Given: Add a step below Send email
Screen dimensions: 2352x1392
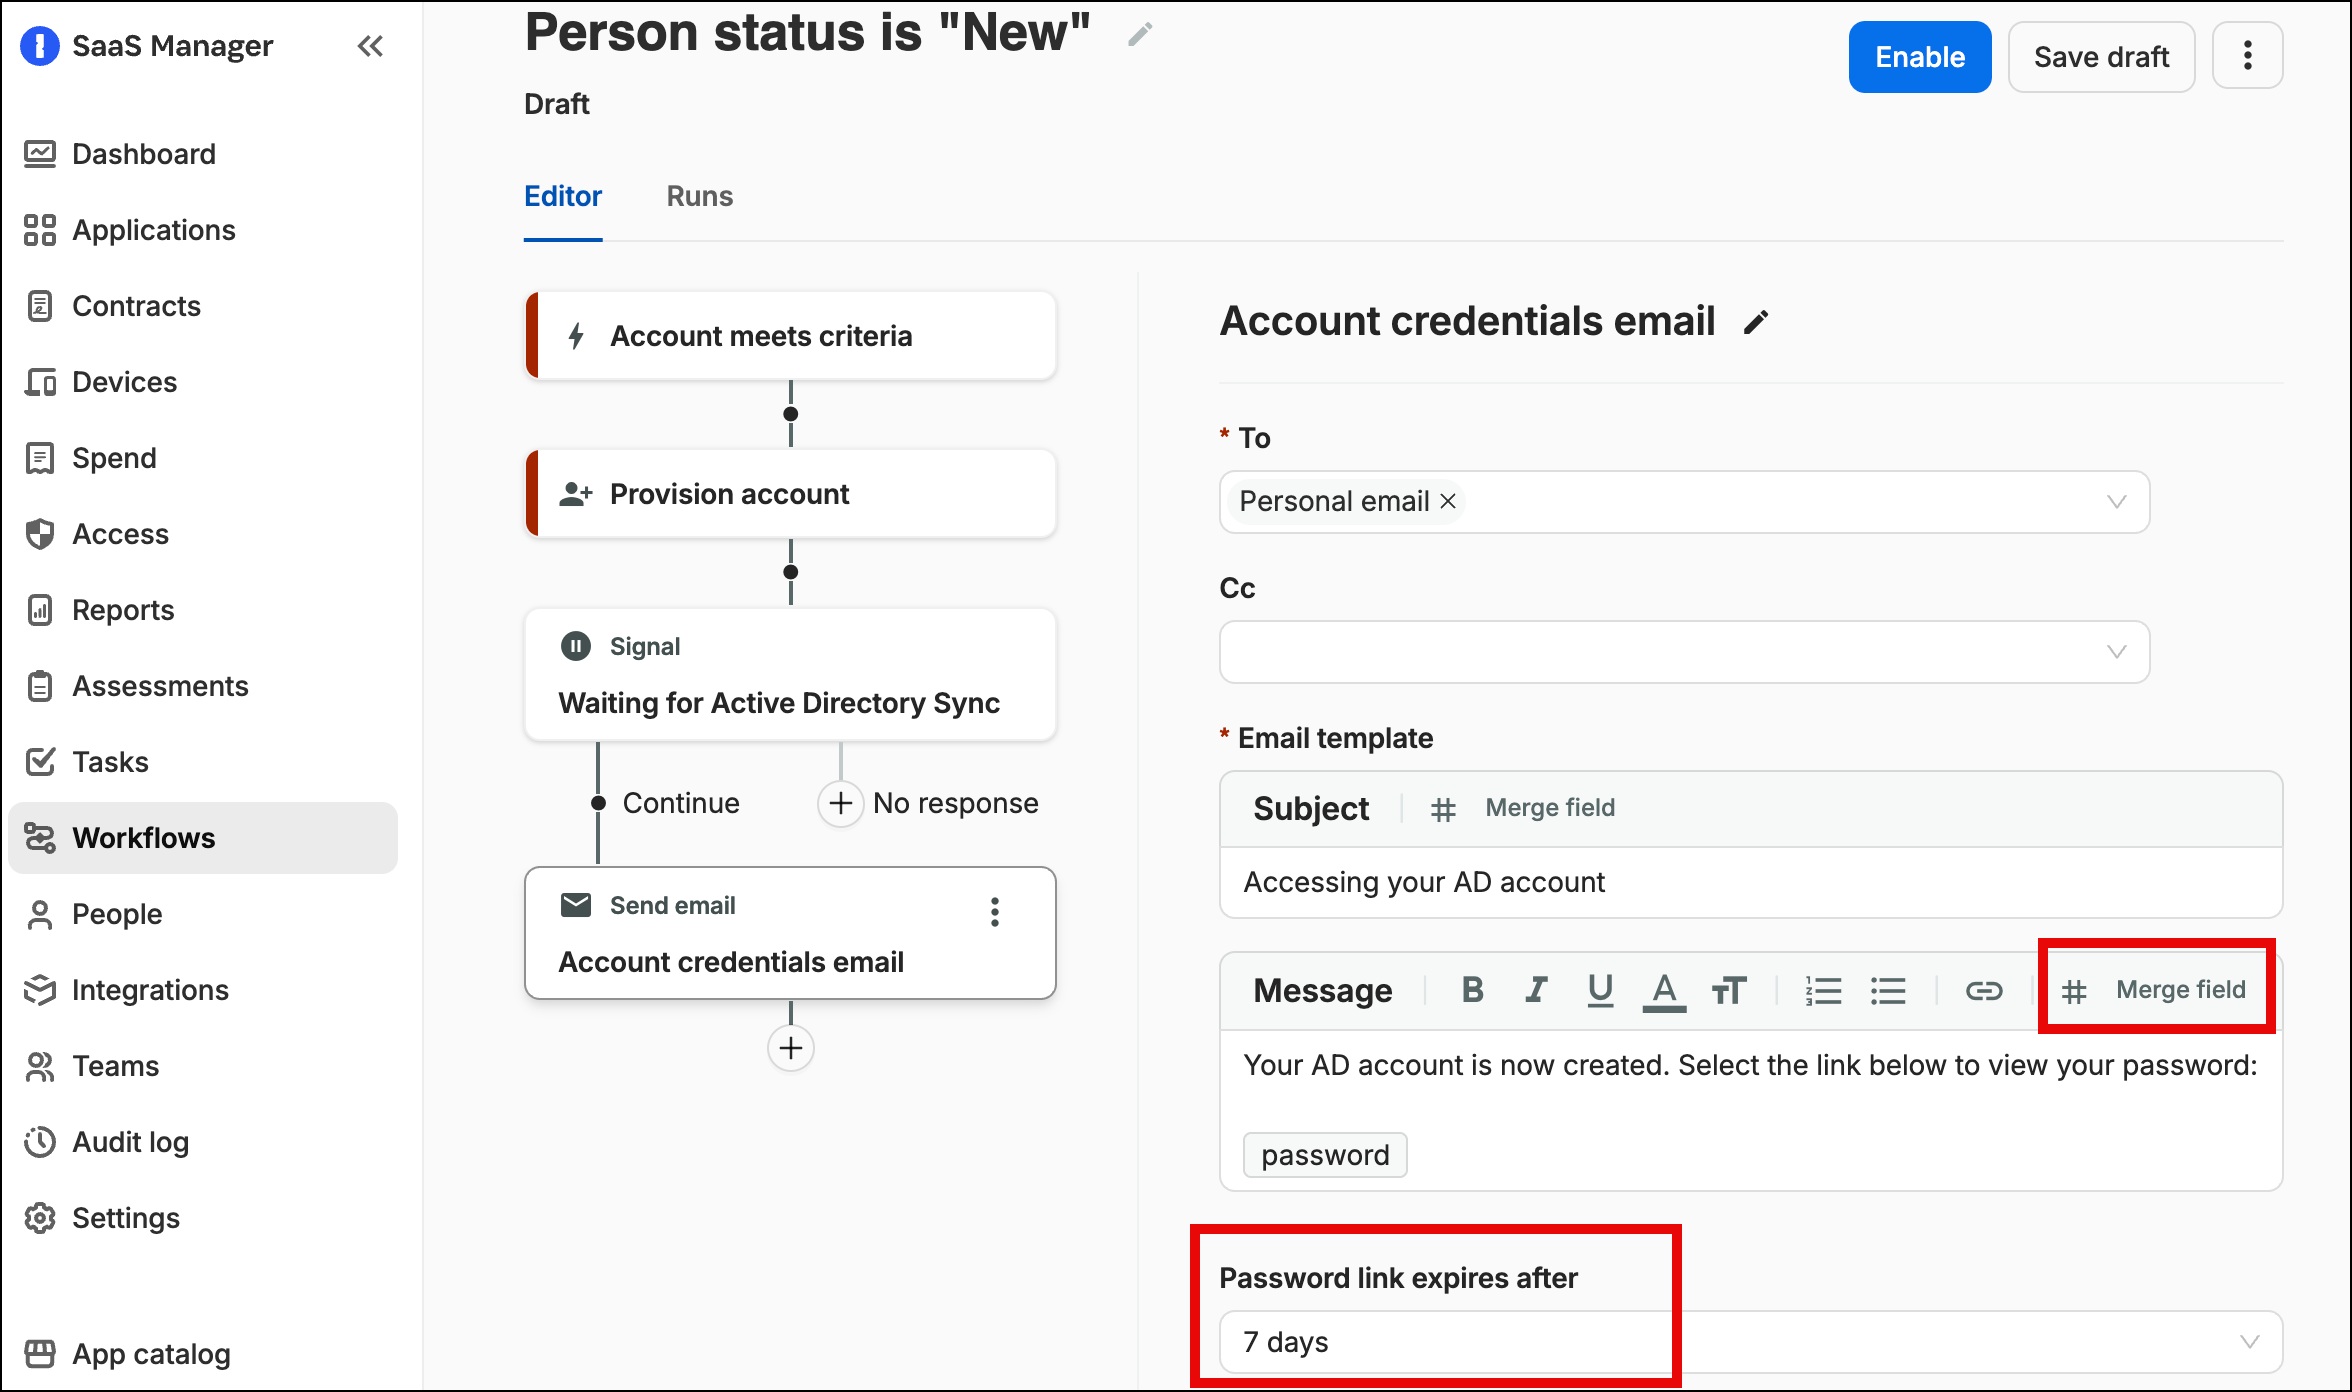Looking at the screenshot, I should (x=791, y=1048).
